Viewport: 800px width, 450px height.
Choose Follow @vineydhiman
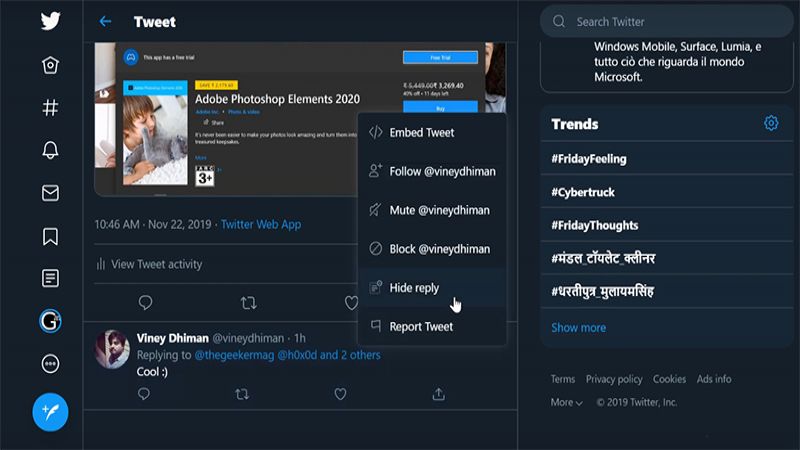pyautogui.click(x=432, y=171)
